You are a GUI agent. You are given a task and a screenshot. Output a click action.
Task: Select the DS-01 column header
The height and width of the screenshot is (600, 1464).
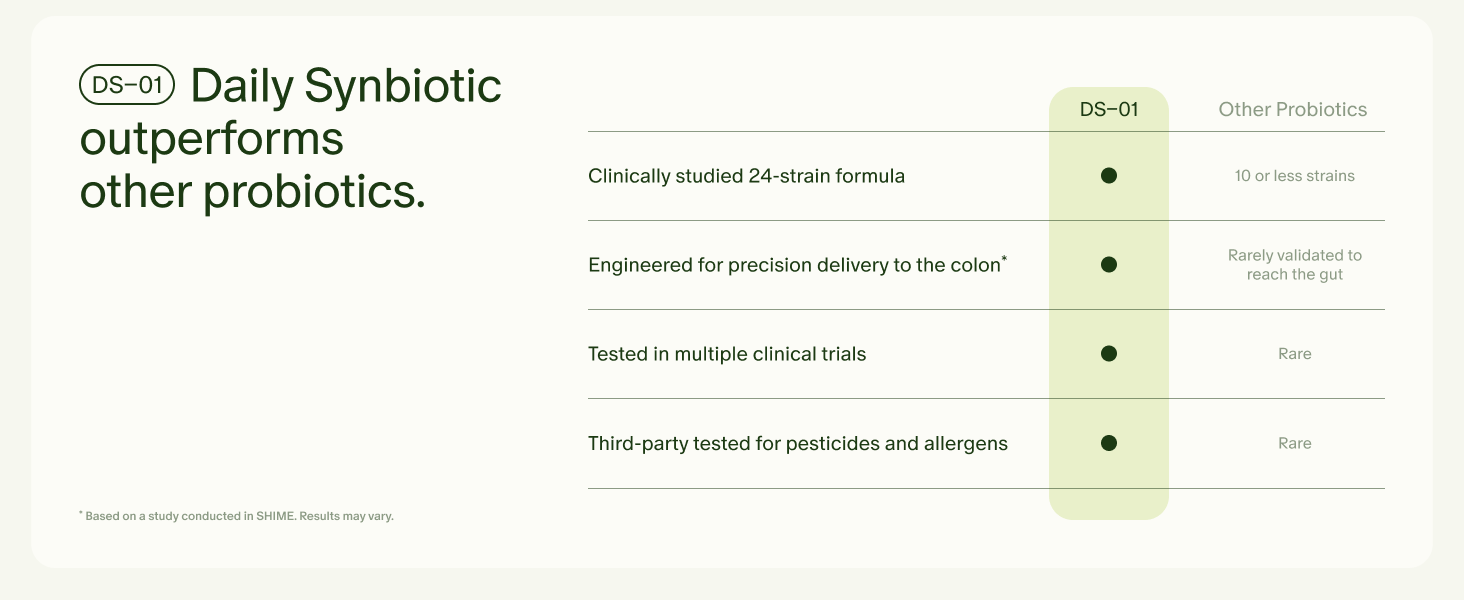pyautogui.click(x=1108, y=110)
